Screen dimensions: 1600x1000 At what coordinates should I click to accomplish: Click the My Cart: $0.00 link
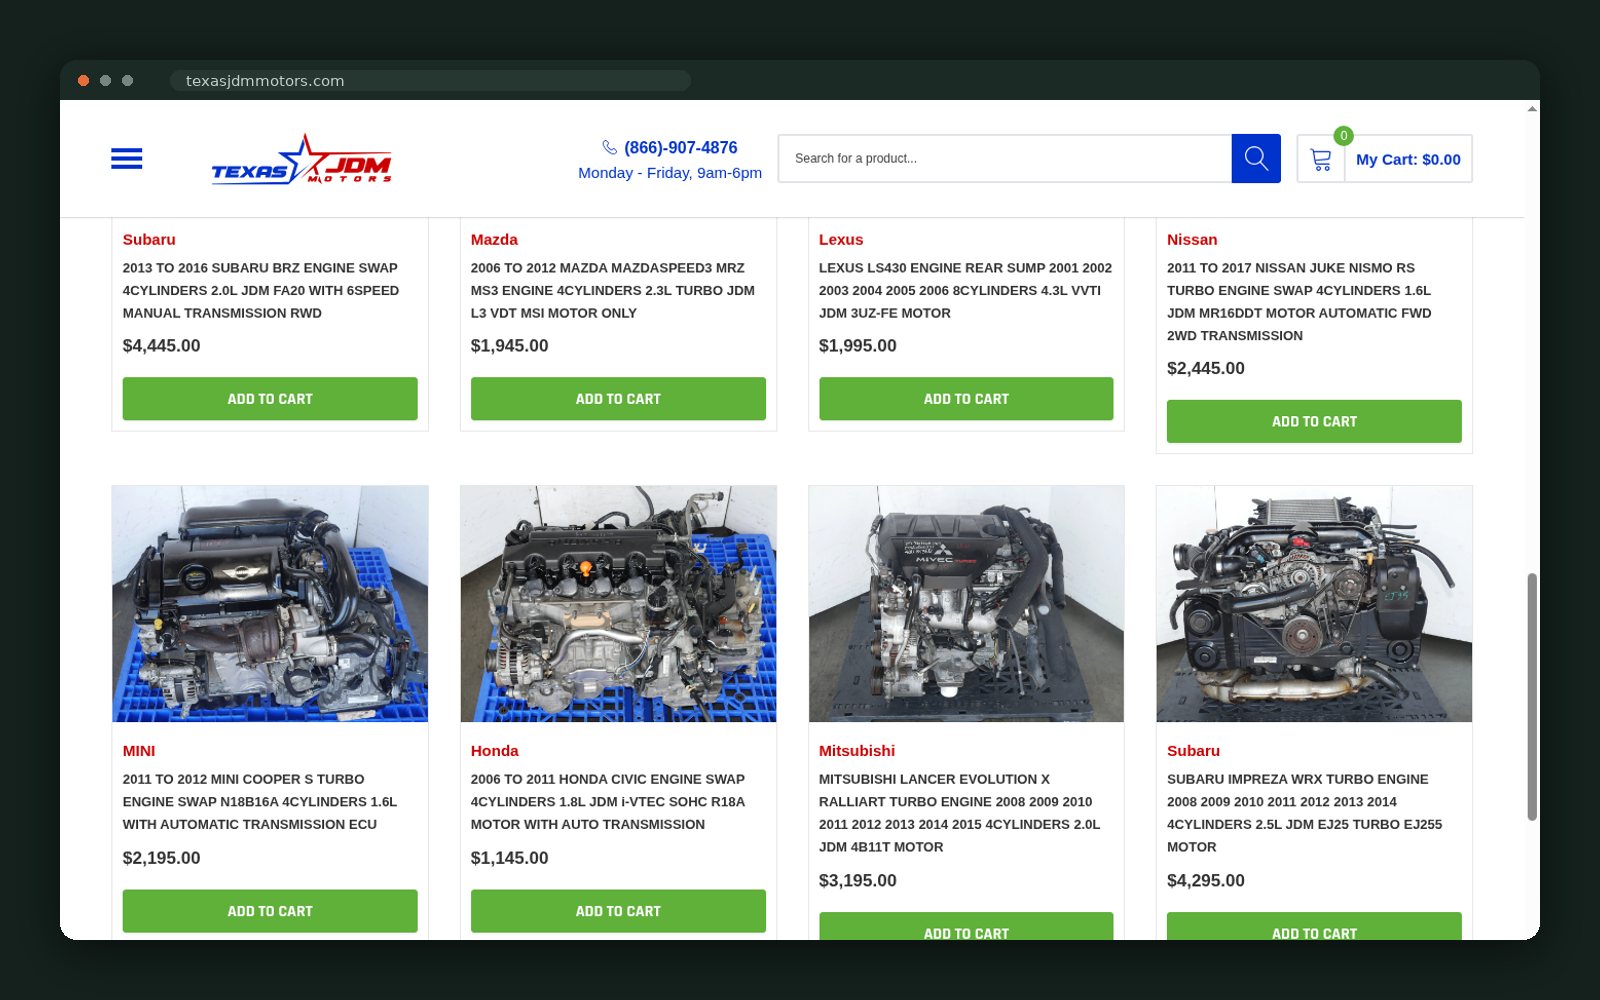tap(1408, 159)
